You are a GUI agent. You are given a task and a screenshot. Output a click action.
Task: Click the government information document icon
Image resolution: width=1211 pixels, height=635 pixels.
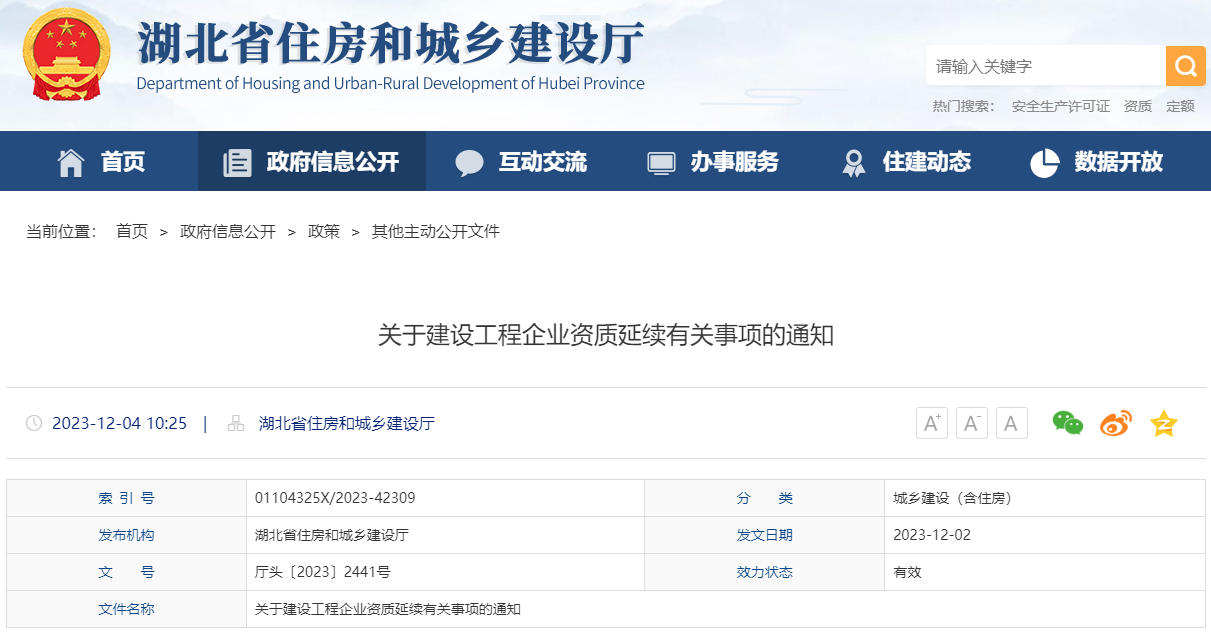point(237,162)
